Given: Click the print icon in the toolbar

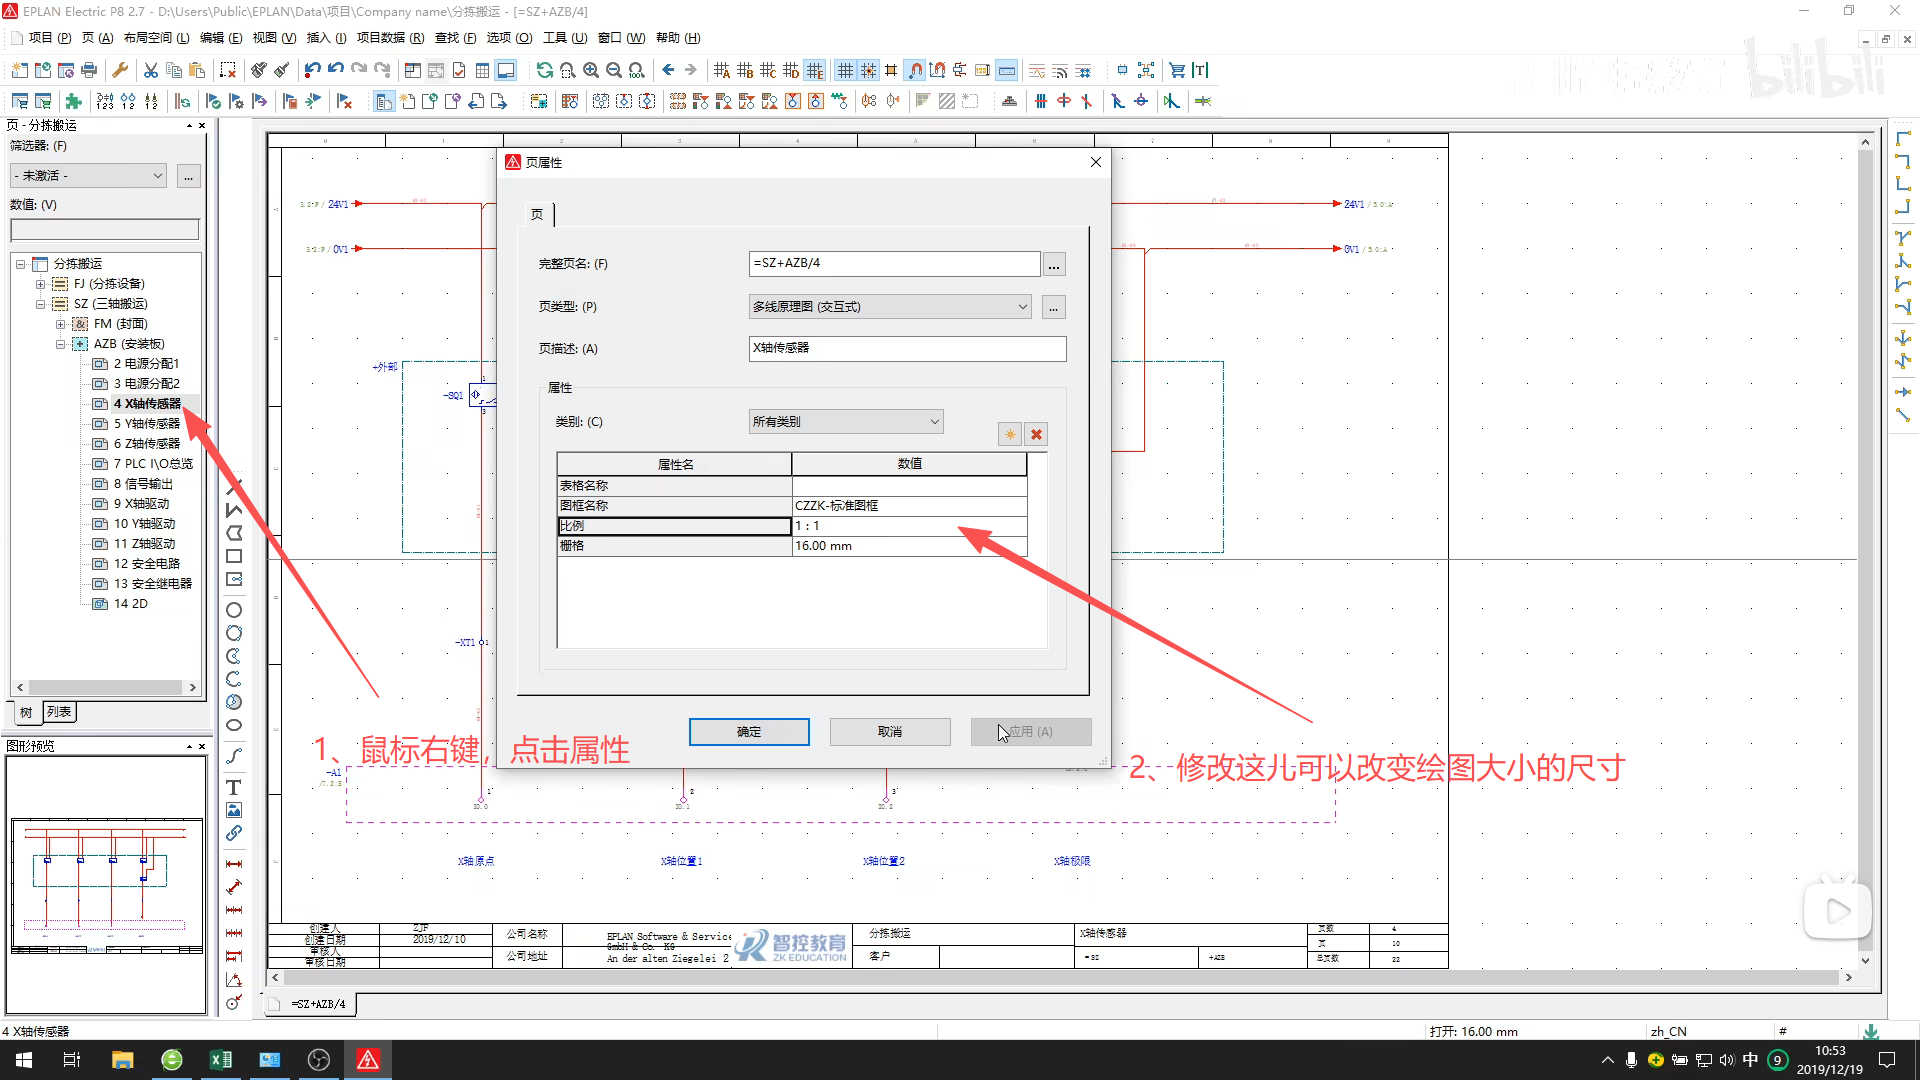Looking at the screenshot, I should (x=89, y=70).
